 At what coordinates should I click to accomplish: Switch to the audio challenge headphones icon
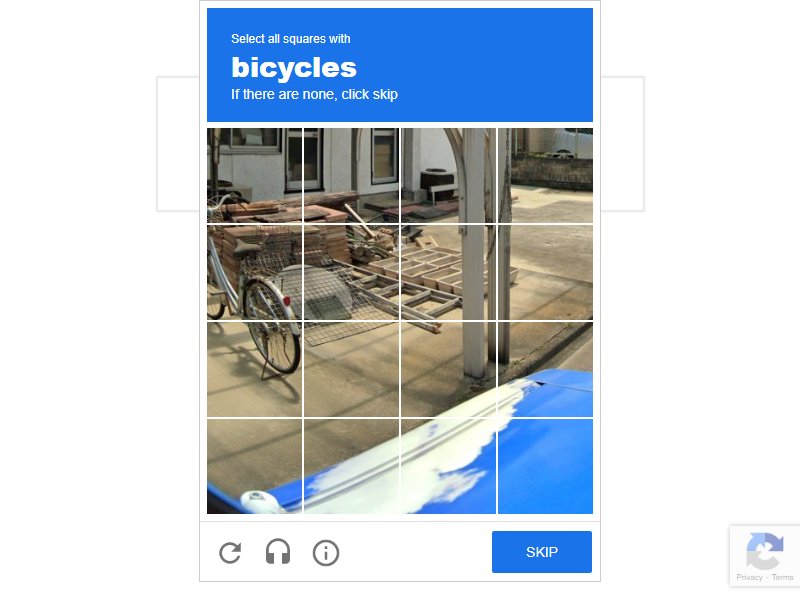278,552
